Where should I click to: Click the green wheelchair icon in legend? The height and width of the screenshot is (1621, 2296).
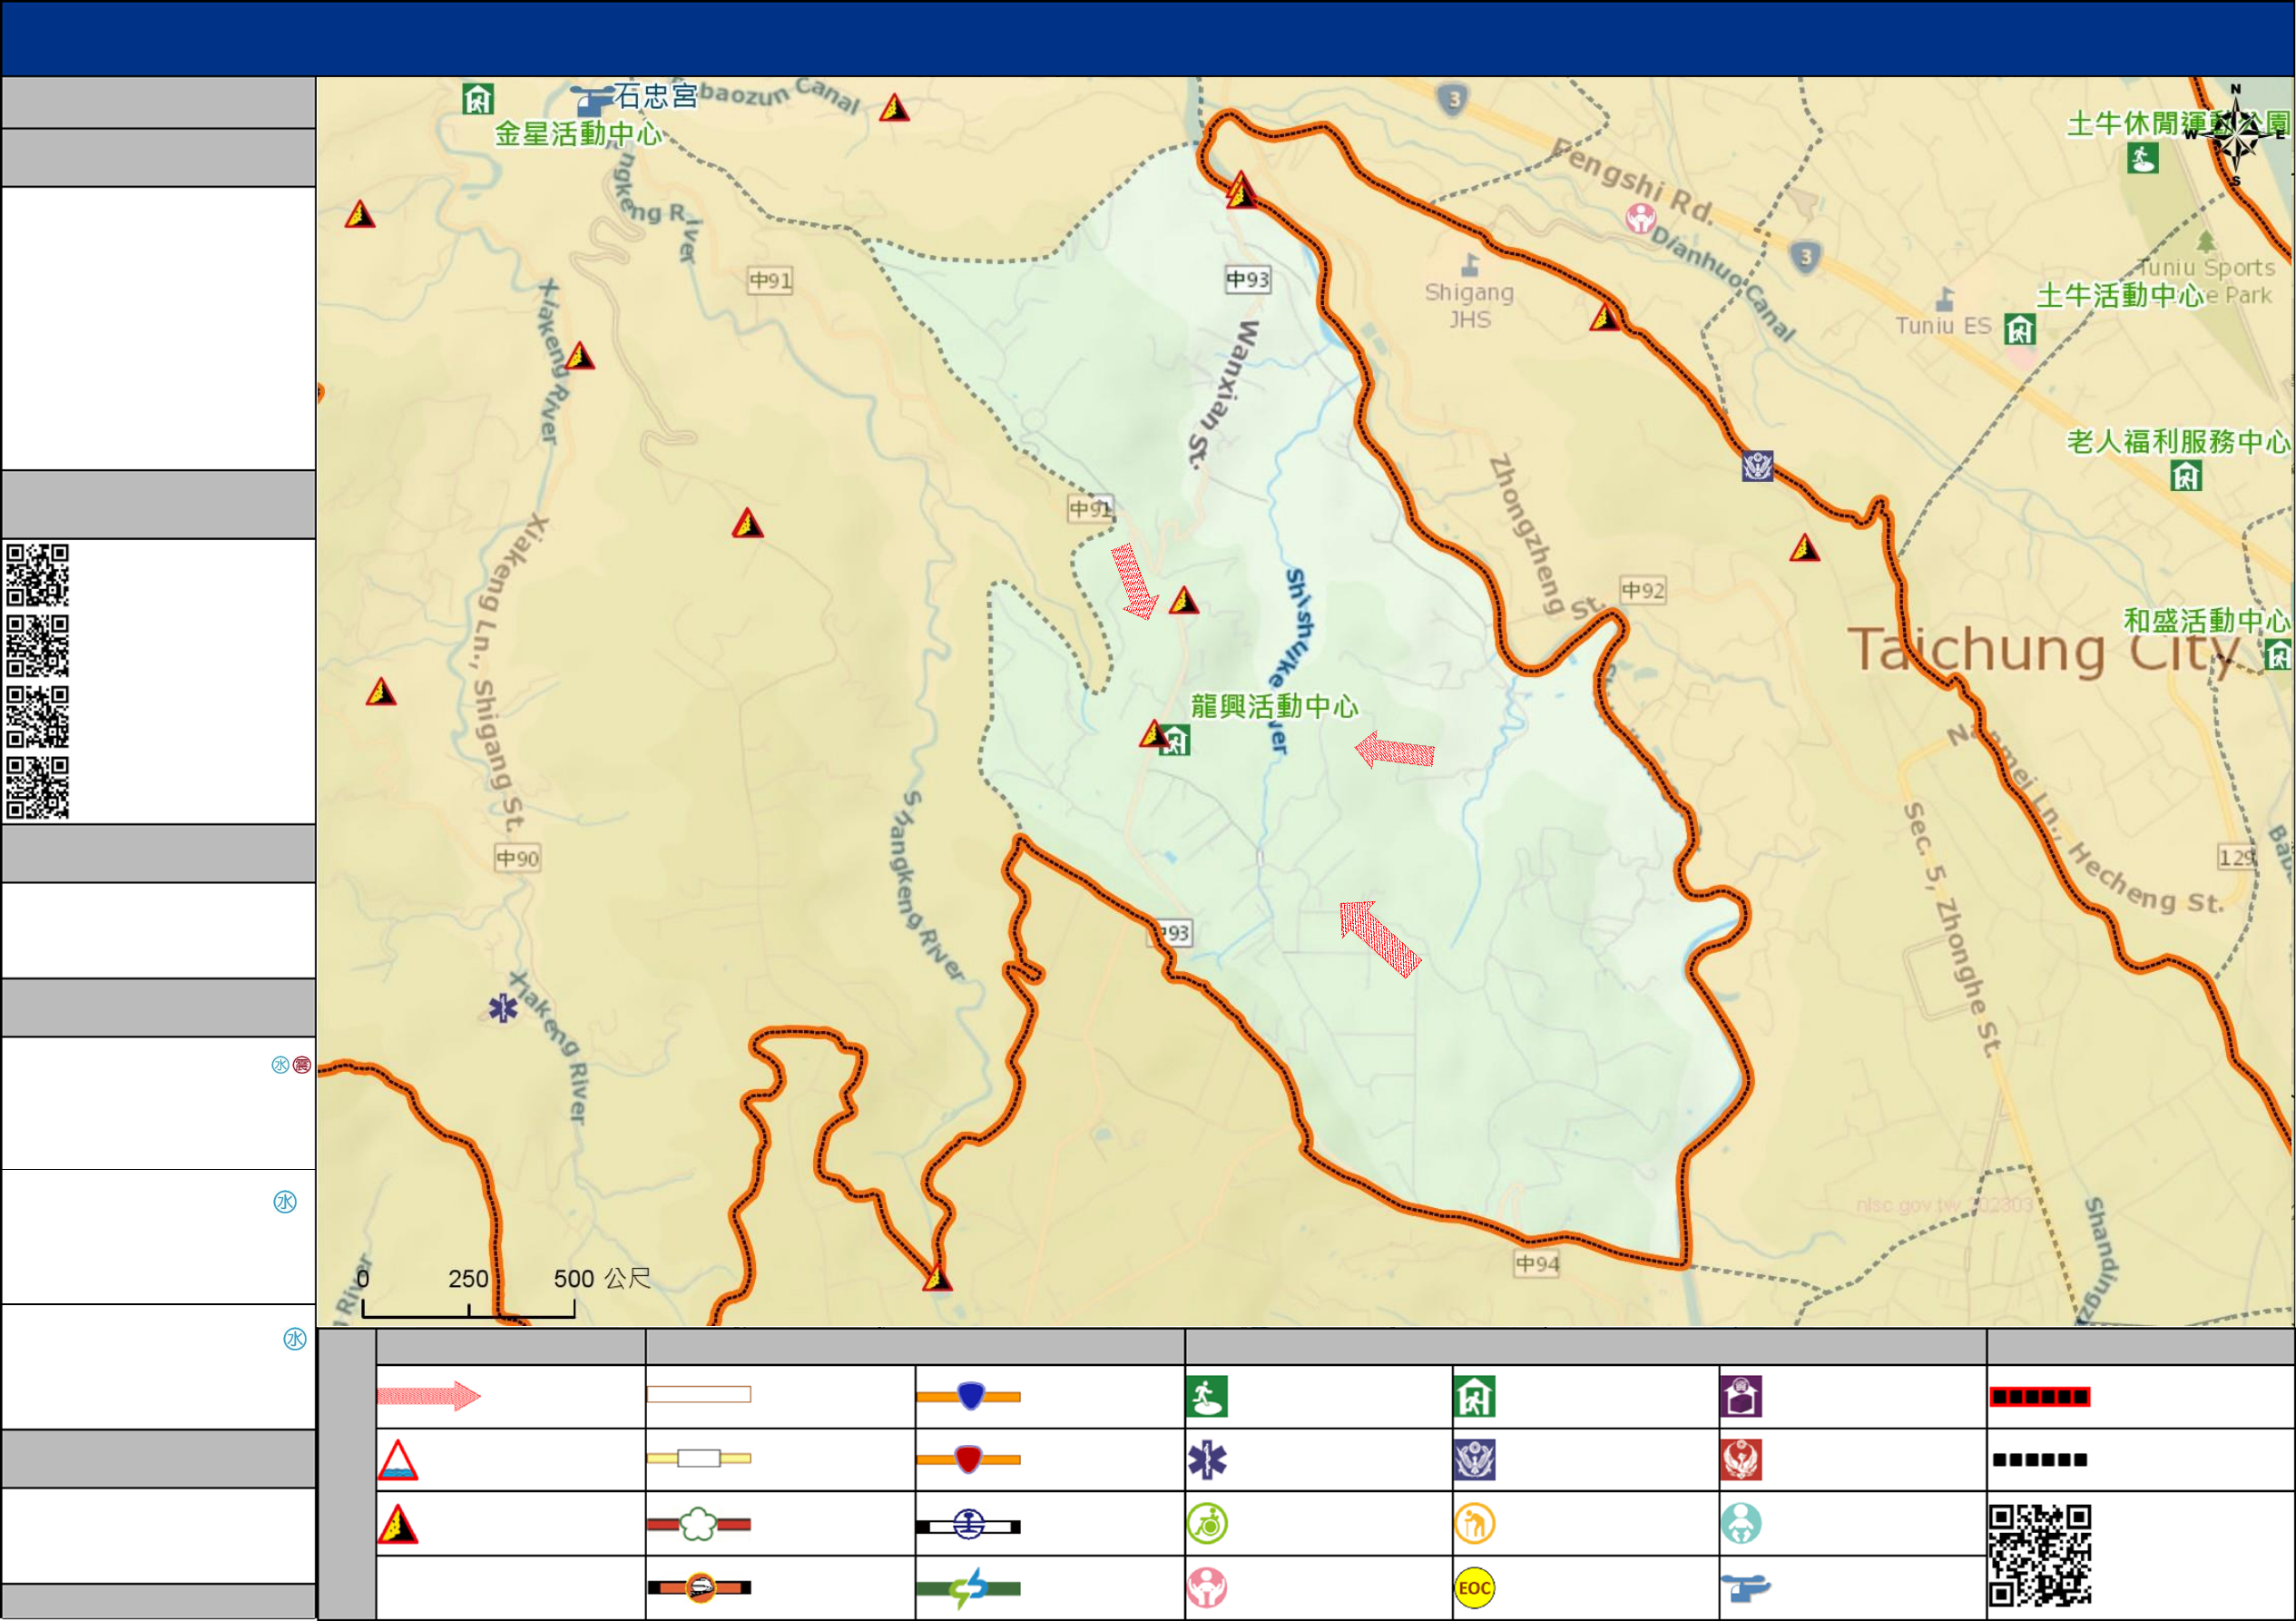1207,1524
